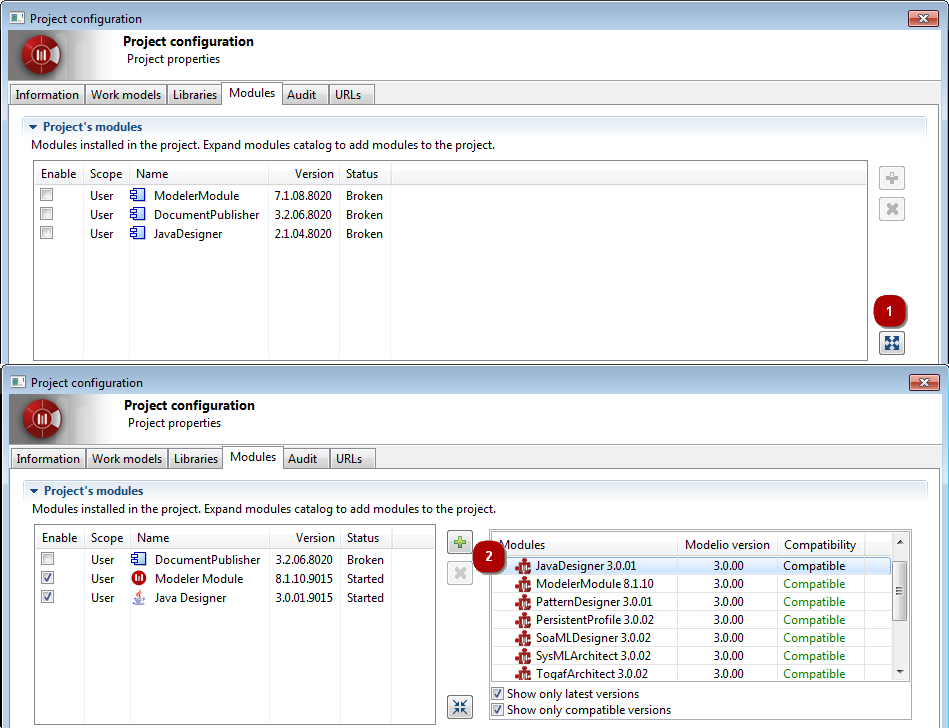The width and height of the screenshot is (949, 728).
Task: Uncheck Show only compatible versions
Action: pyautogui.click(x=497, y=710)
